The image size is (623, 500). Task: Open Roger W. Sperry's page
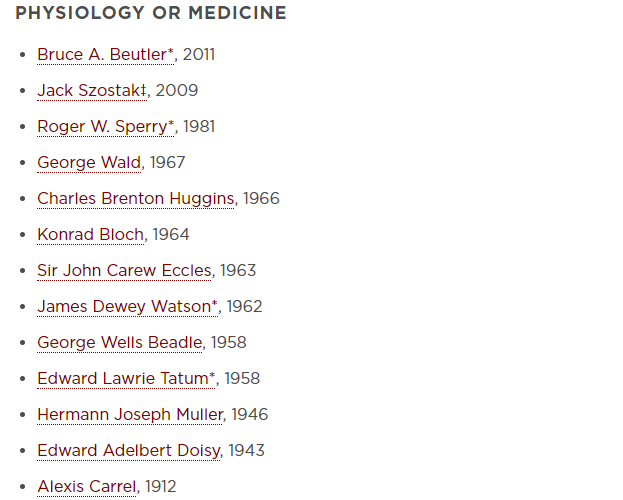[x=105, y=127]
